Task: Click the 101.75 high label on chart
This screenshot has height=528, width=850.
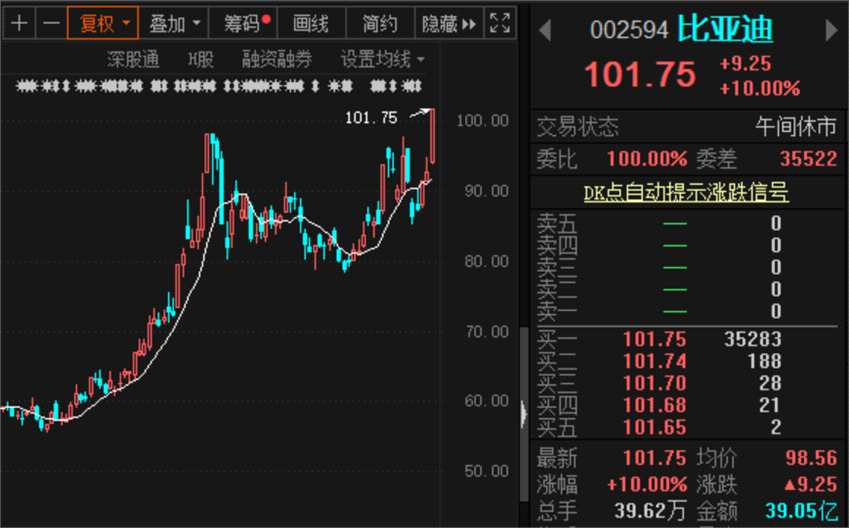Action: (371, 118)
